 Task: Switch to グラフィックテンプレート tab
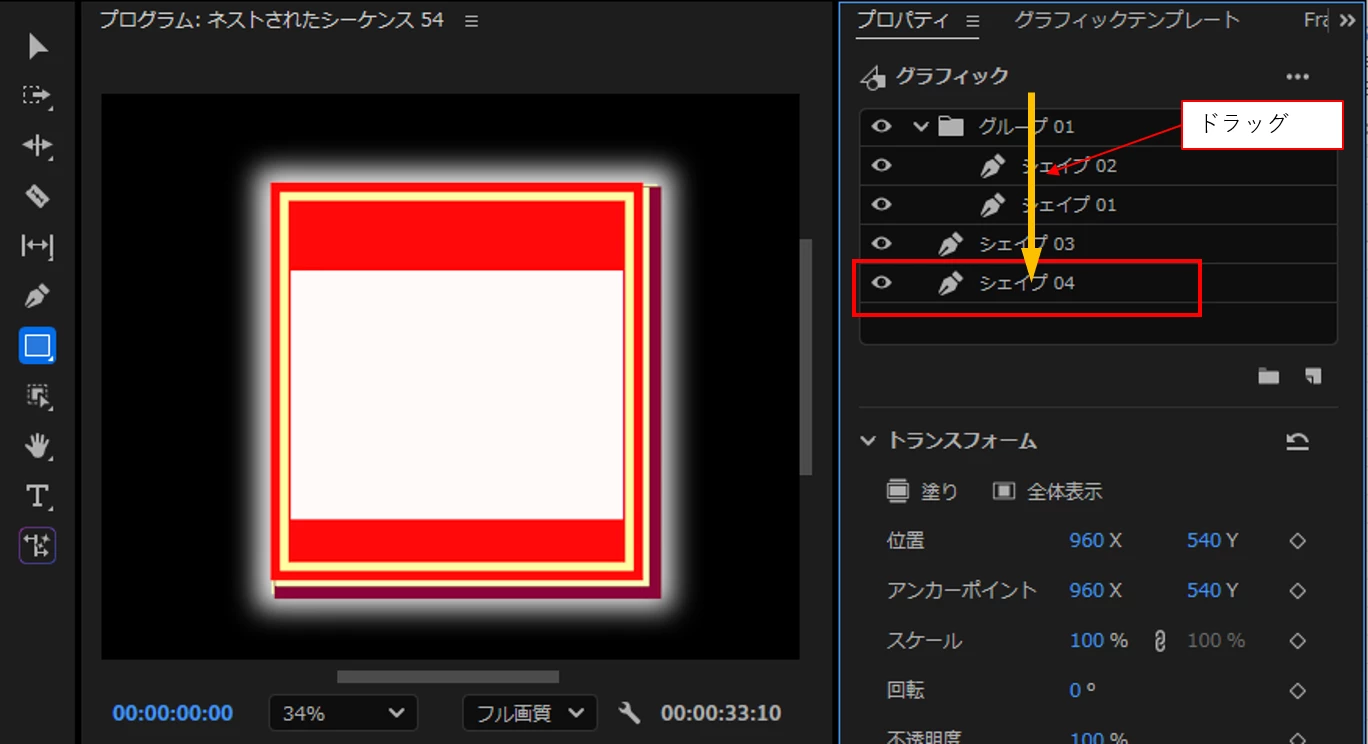pyautogui.click(x=1127, y=20)
